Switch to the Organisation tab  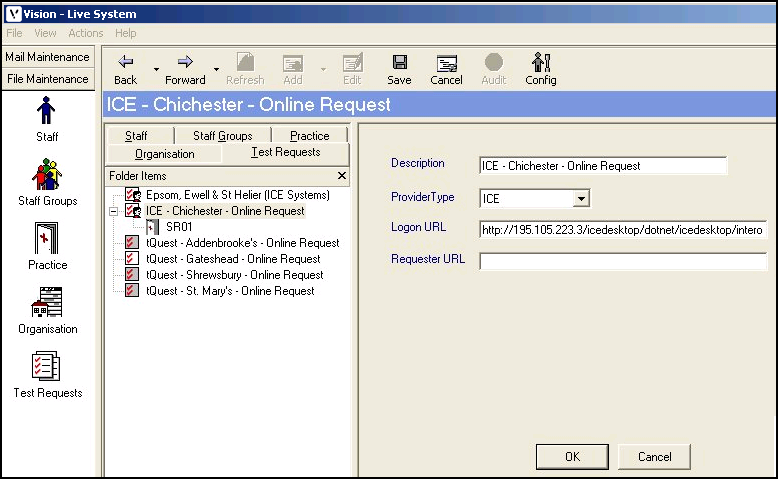[164, 154]
